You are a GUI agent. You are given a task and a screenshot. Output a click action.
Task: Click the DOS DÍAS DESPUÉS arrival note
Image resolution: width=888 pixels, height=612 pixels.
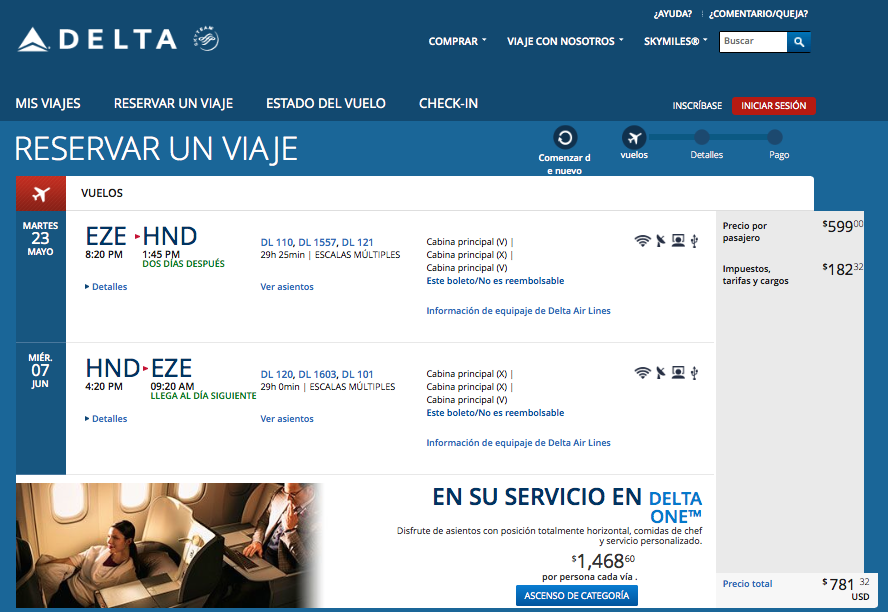click(183, 264)
